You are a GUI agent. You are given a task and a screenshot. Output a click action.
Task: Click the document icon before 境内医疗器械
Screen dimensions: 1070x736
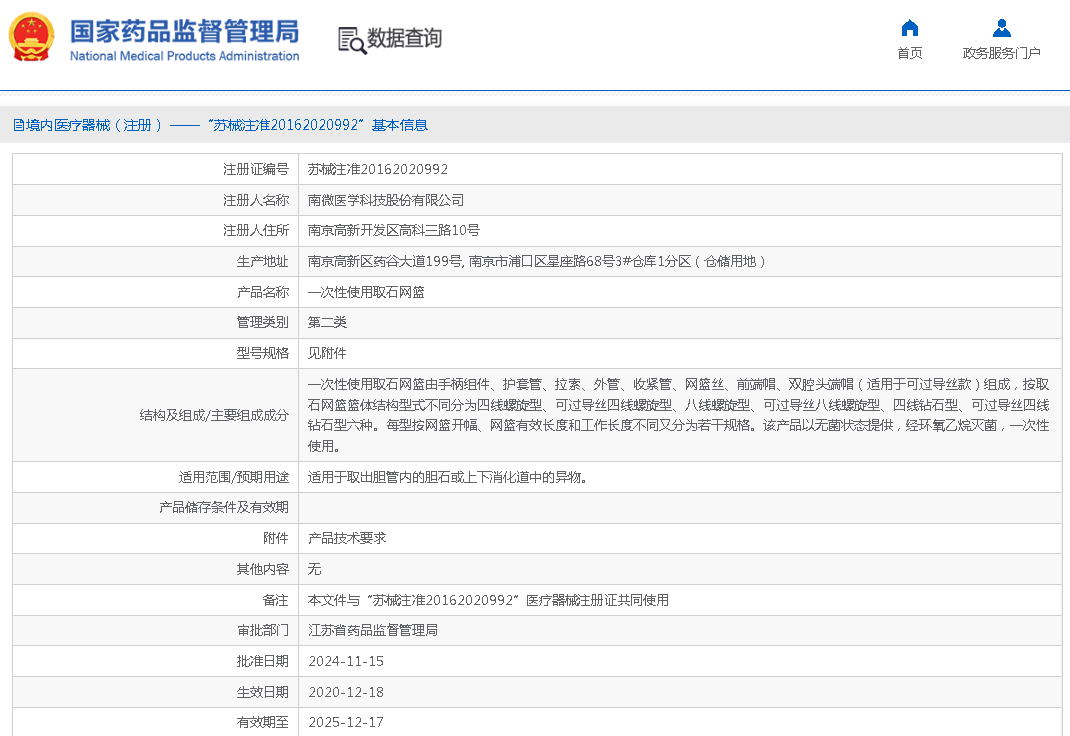tap(18, 125)
